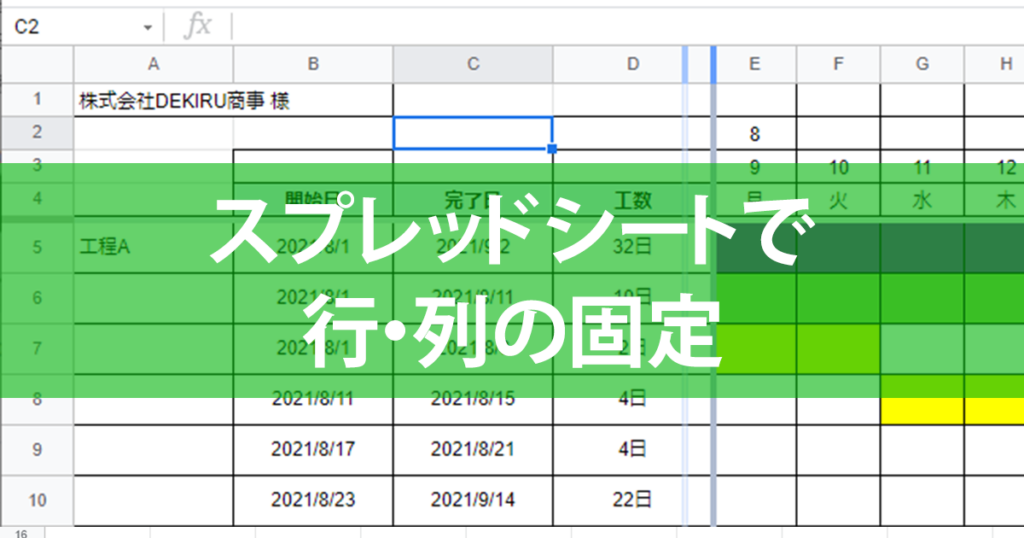Select column D header
The height and width of the screenshot is (538, 1024).
[x=633, y=64]
